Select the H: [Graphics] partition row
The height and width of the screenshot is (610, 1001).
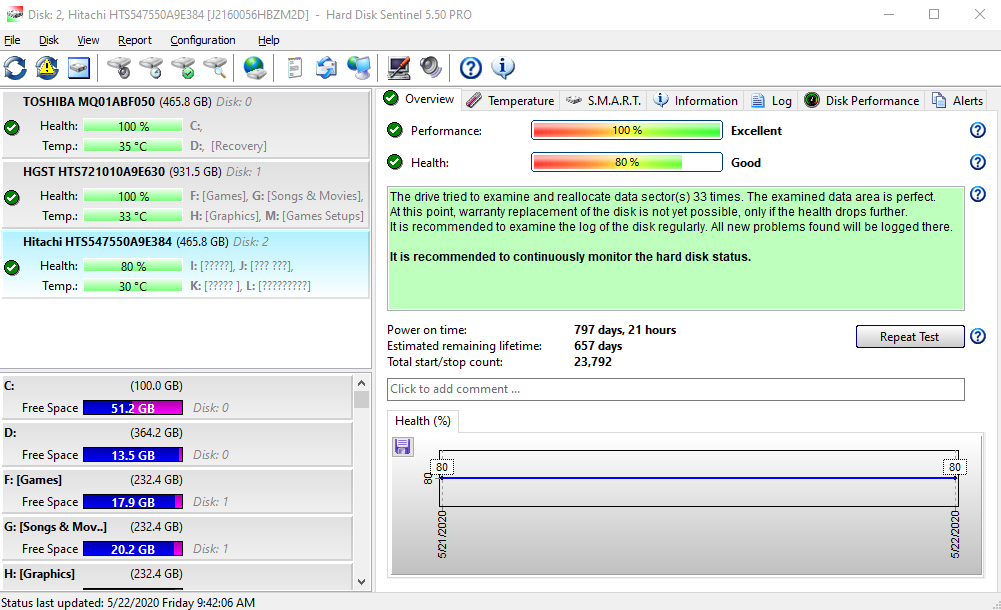coord(177,577)
